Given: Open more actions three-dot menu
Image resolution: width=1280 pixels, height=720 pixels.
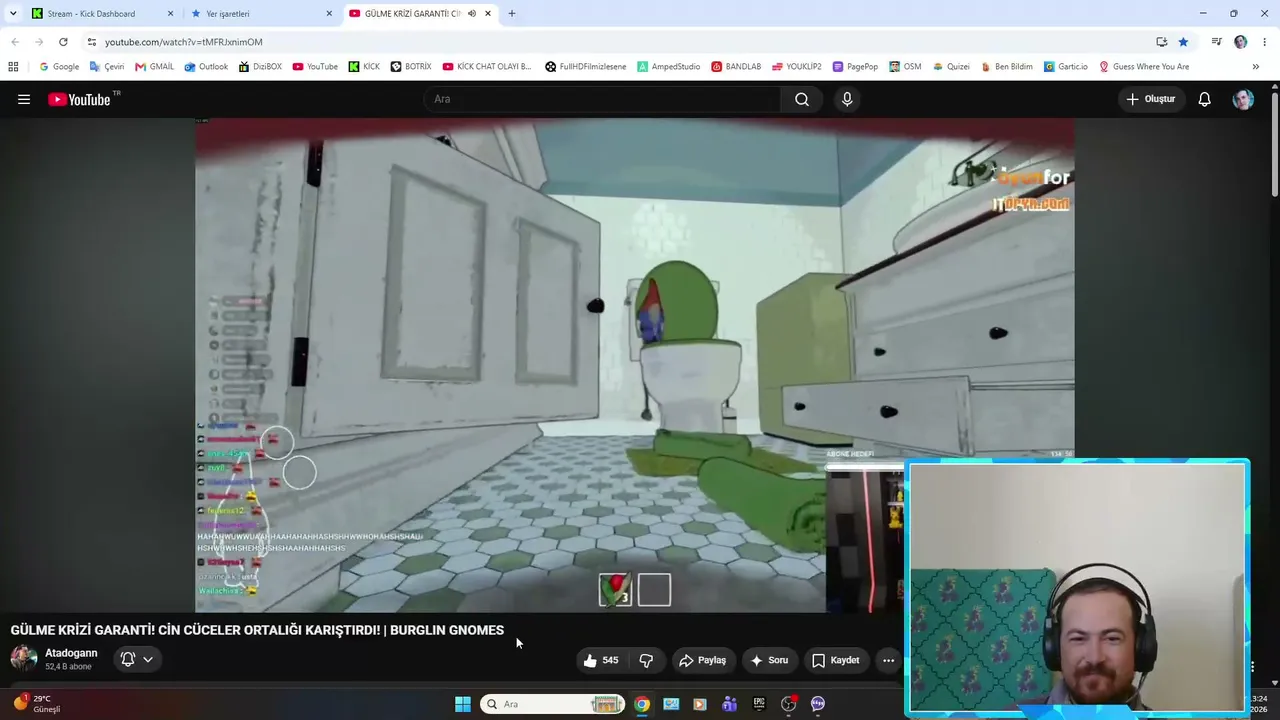Looking at the screenshot, I should [888, 660].
